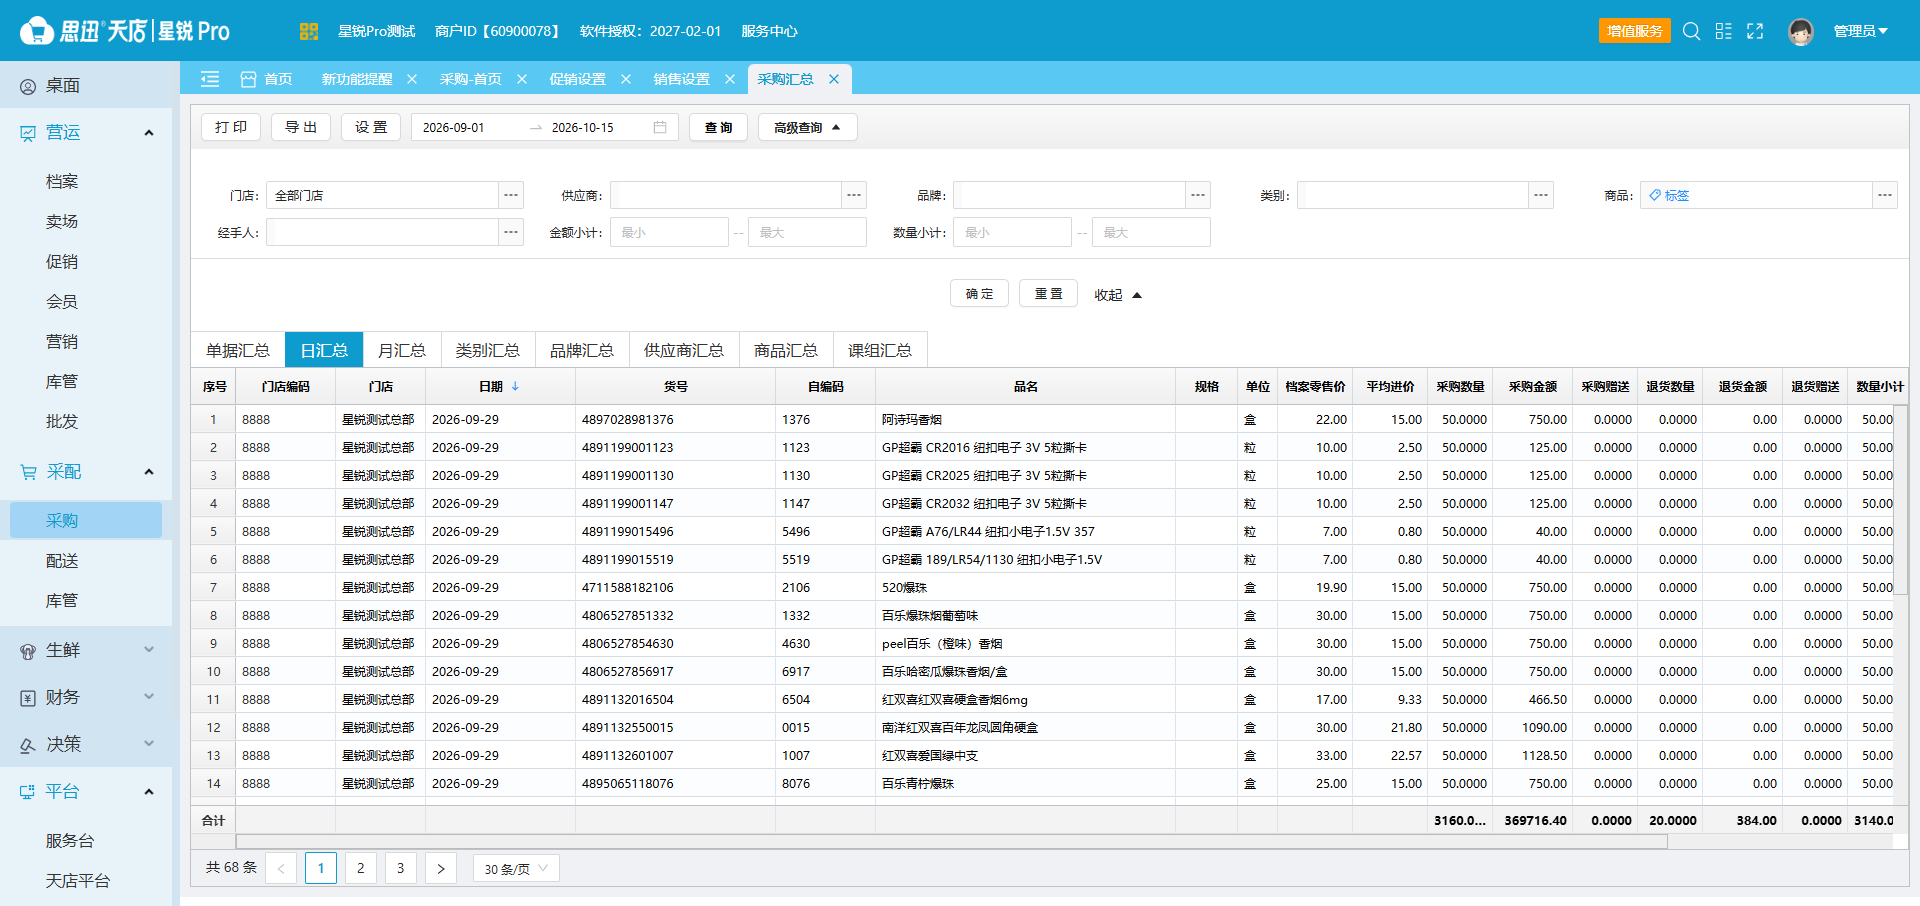Screen dimensions: 1920x906
Task: Close the 采购-首页 tab
Action: click(522, 79)
